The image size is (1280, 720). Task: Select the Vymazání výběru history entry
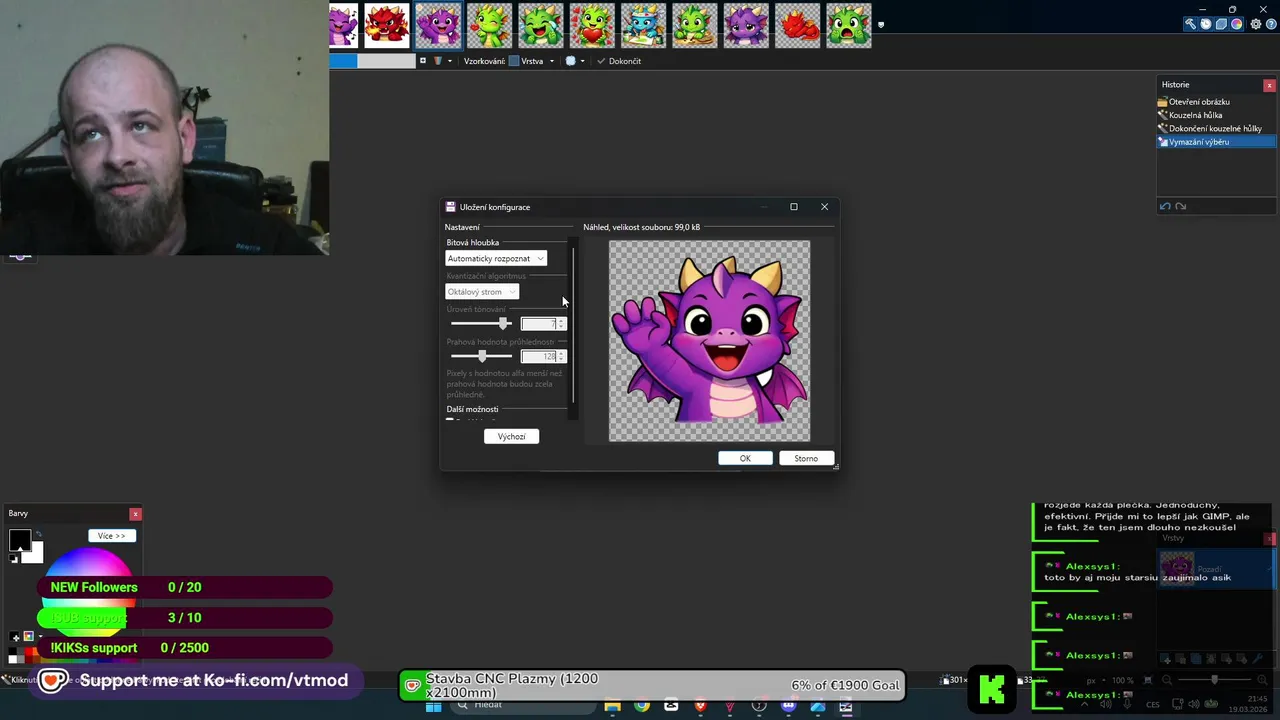(x=1216, y=142)
